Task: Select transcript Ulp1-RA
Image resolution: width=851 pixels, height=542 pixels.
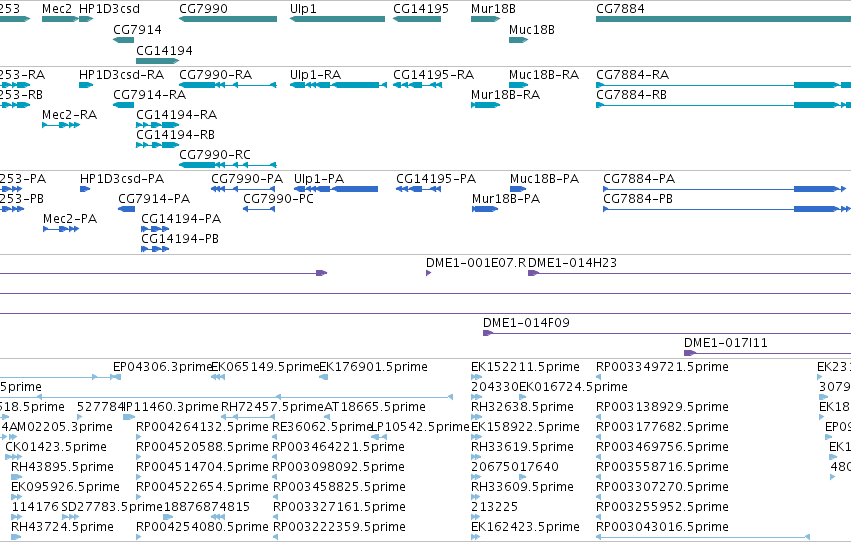Action: (315, 74)
